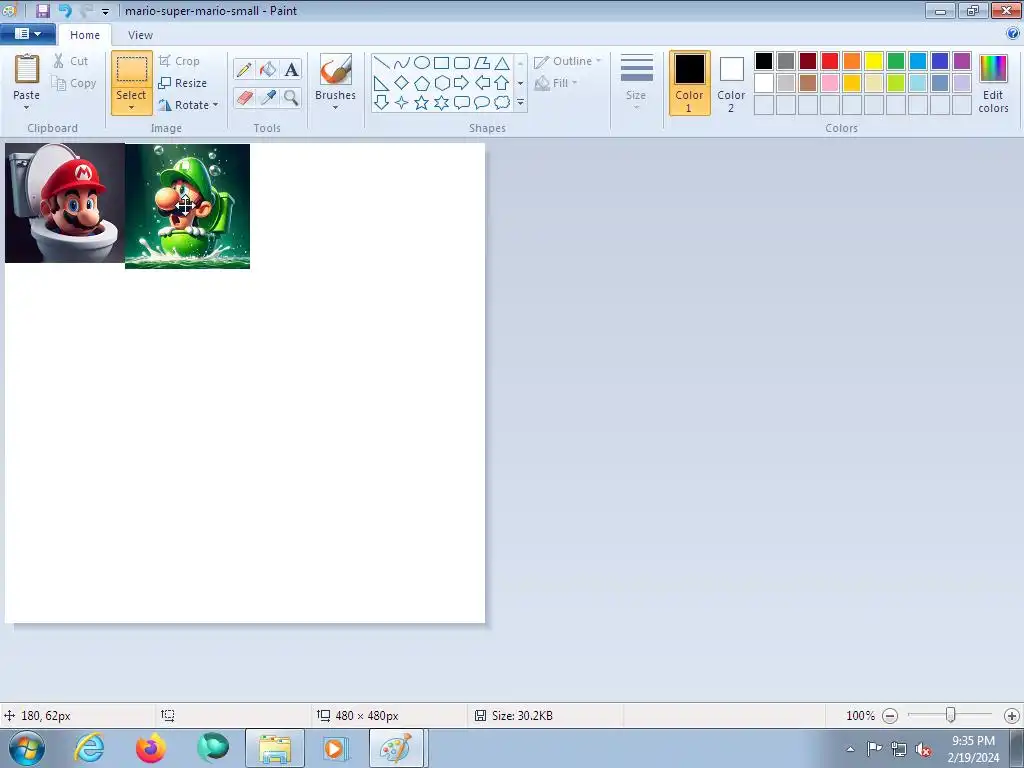Select the Hexagon shape
The image size is (1024, 768).
pyautogui.click(x=441, y=83)
